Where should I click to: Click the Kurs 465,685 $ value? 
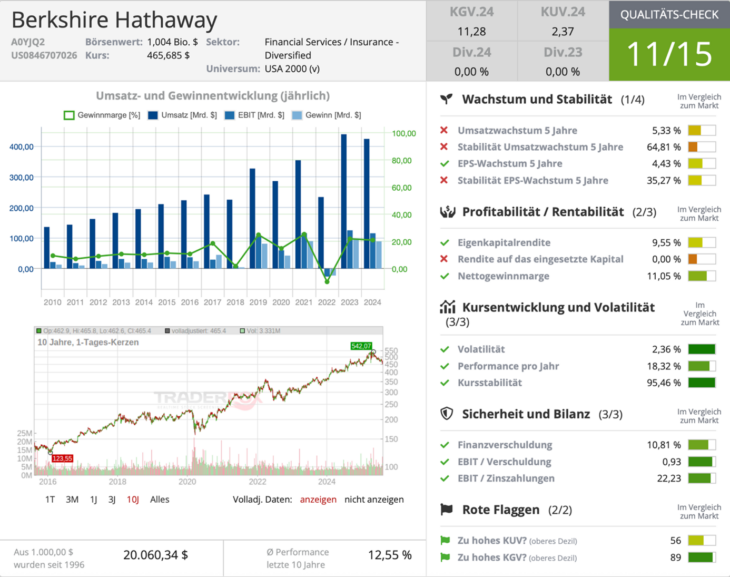click(168, 55)
